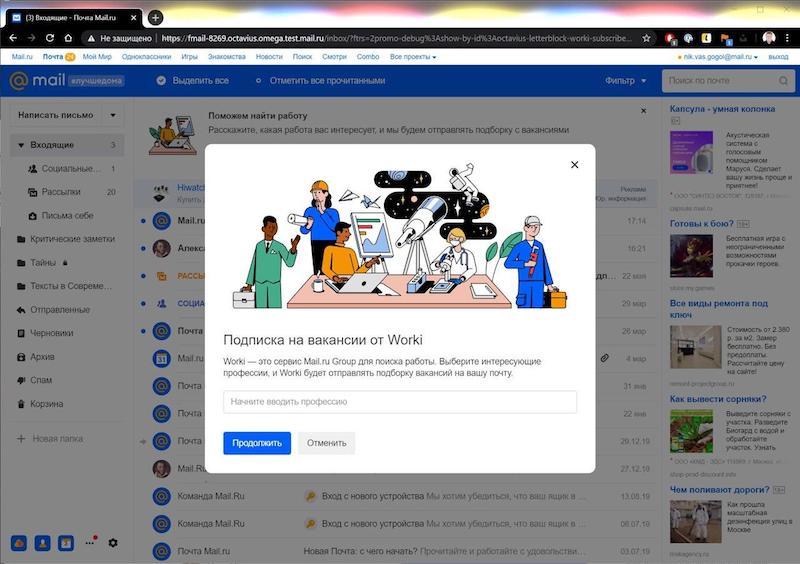Click attachment paperclip on 4 мар message
Viewport: 800px width, 564px height.
tap(605, 358)
